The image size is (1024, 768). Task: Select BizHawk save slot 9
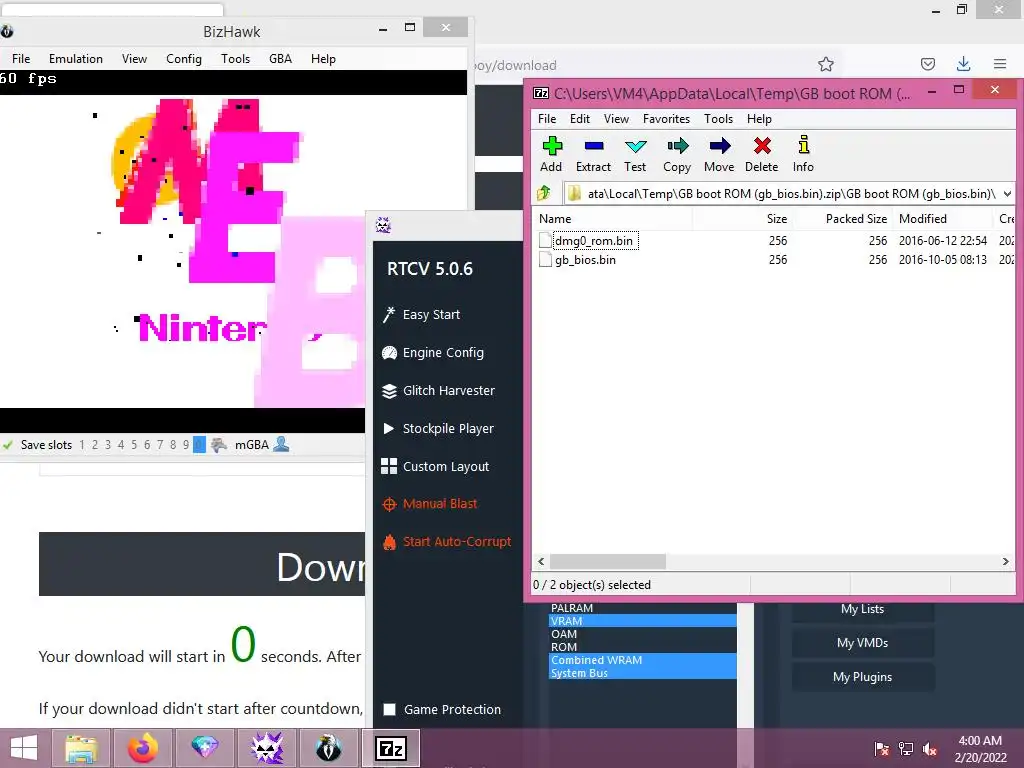[186, 445]
